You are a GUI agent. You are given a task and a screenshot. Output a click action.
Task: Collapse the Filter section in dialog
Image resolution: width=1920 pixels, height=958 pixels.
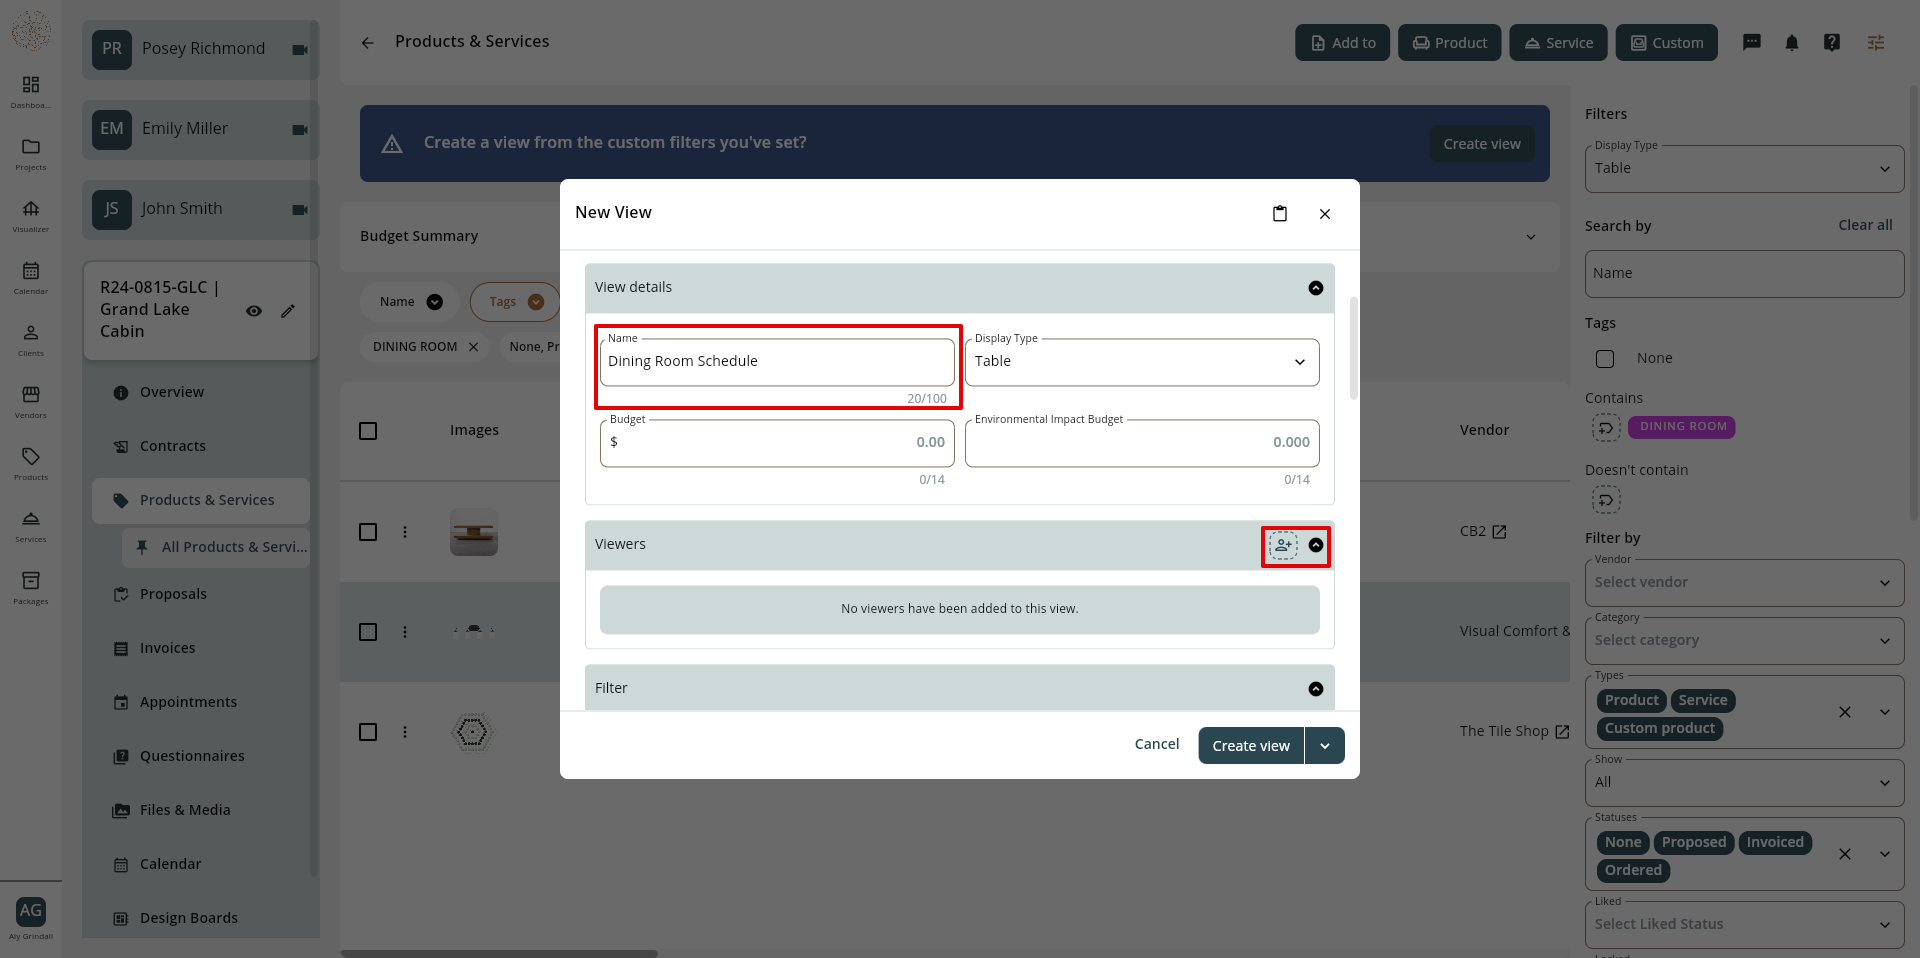pyautogui.click(x=1316, y=689)
